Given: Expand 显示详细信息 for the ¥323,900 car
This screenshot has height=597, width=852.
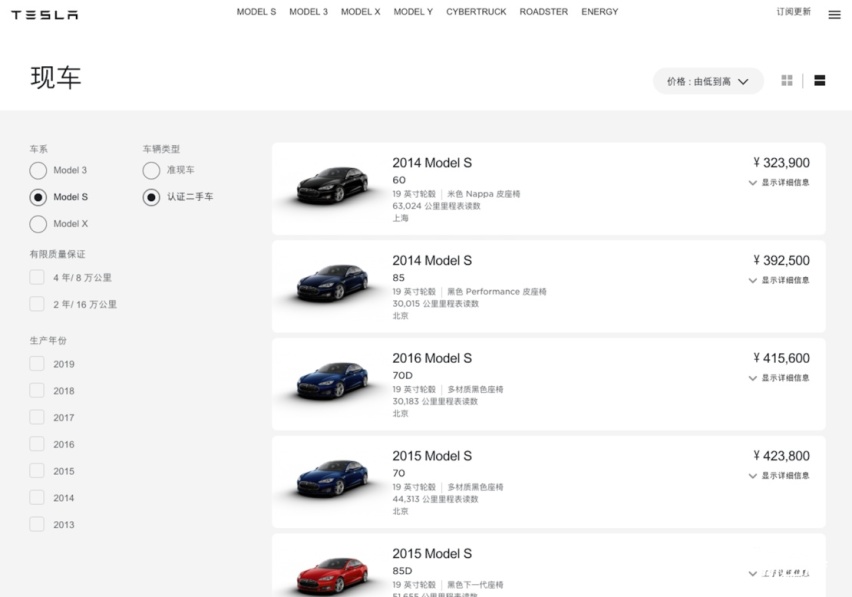Looking at the screenshot, I should point(779,183).
